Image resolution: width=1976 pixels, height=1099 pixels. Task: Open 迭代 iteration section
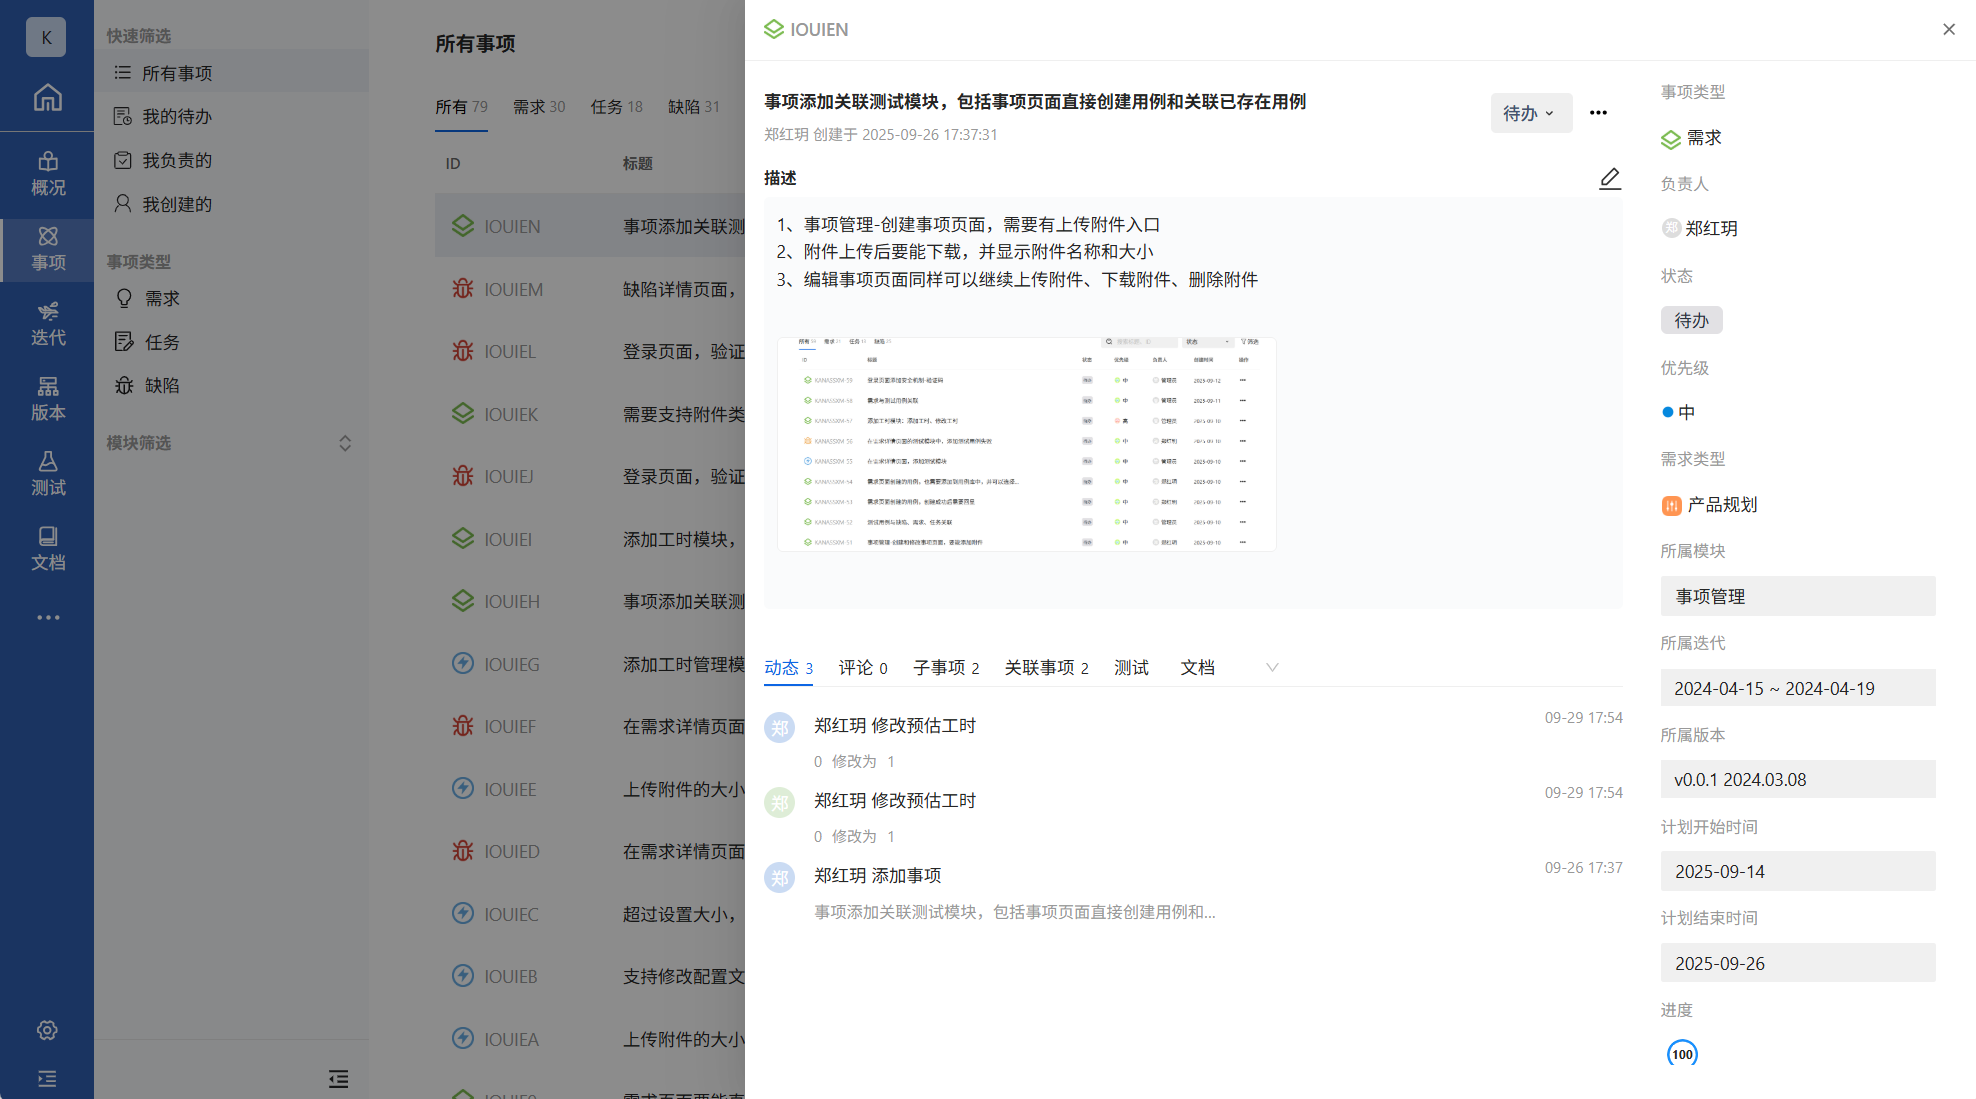click(x=47, y=324)
